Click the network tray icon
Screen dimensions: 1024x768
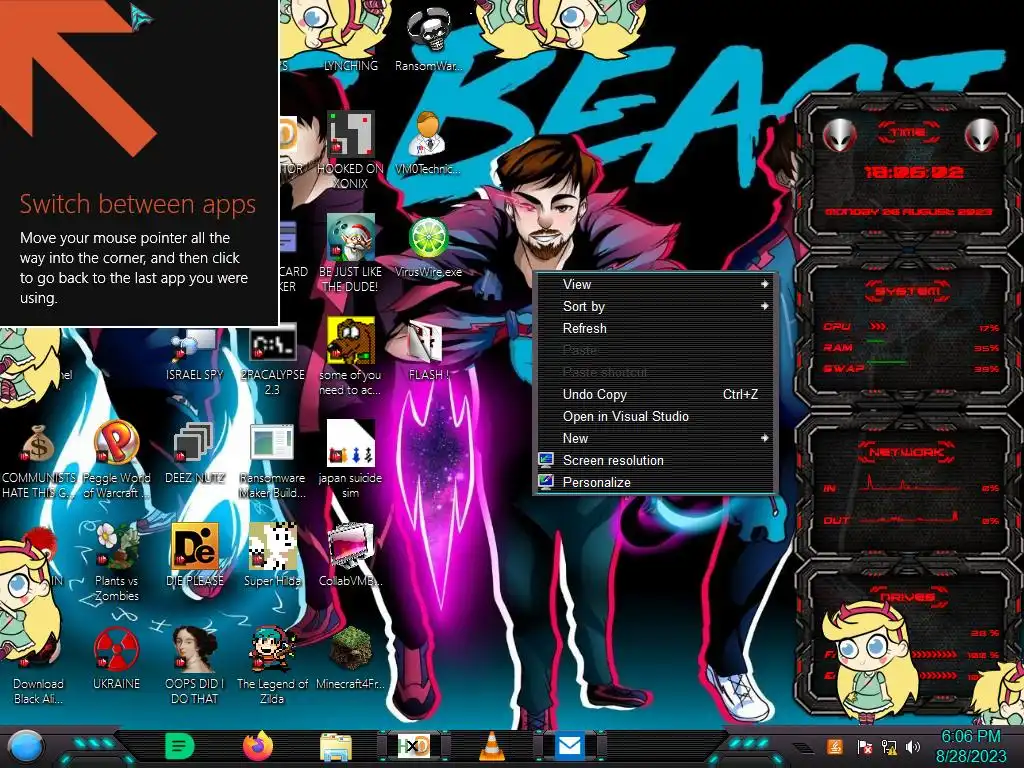(x=889, y=746)
